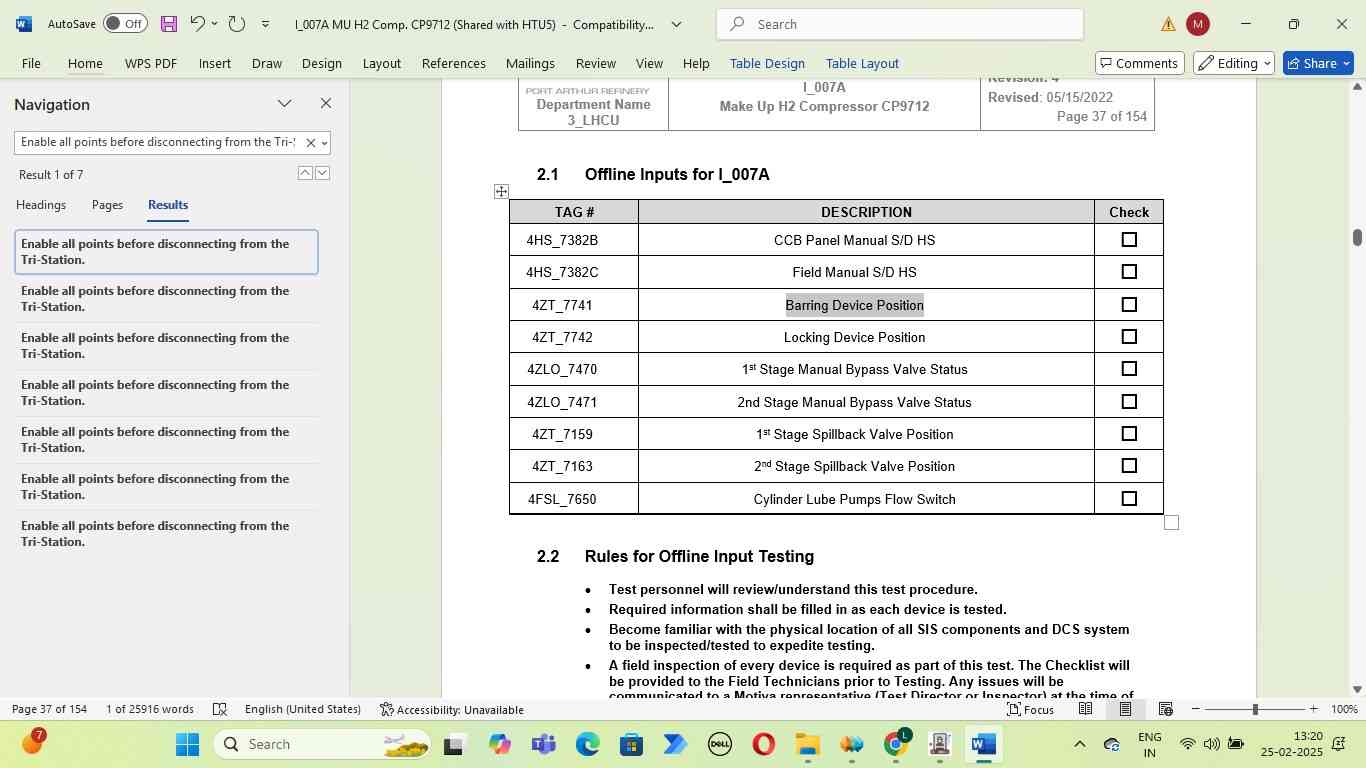Open the File menu
This screenshot has width=1366, height=768.
tap(31, 63)
